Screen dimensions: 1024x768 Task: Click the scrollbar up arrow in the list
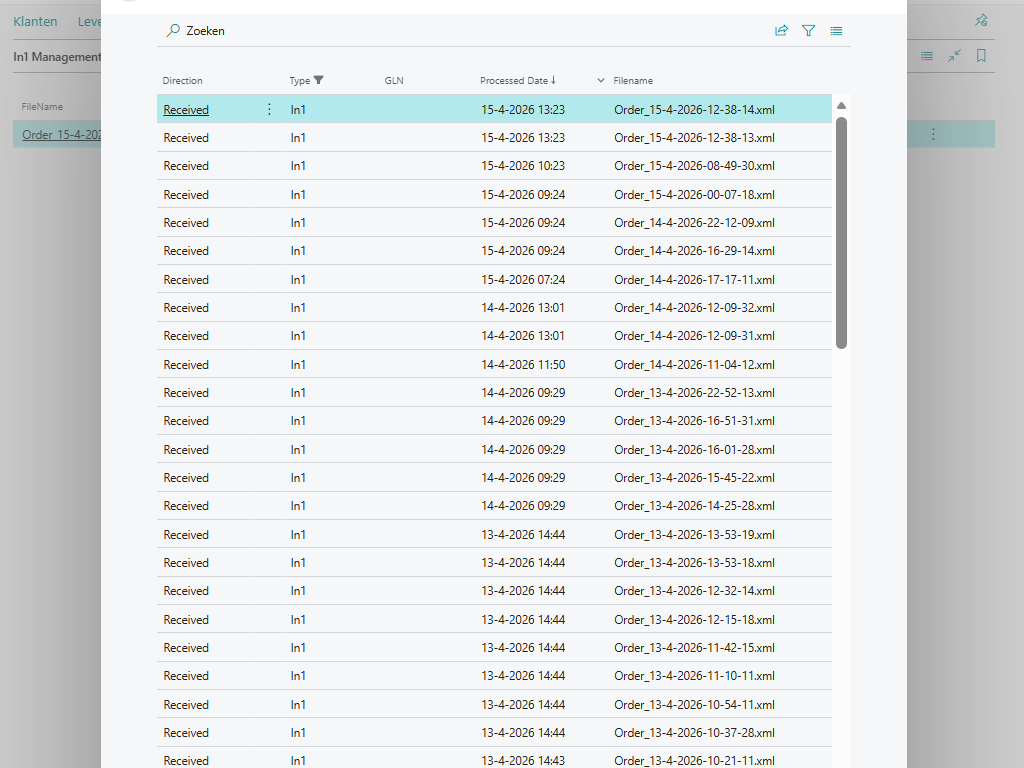pyautogui.click(x=841, y=106)
